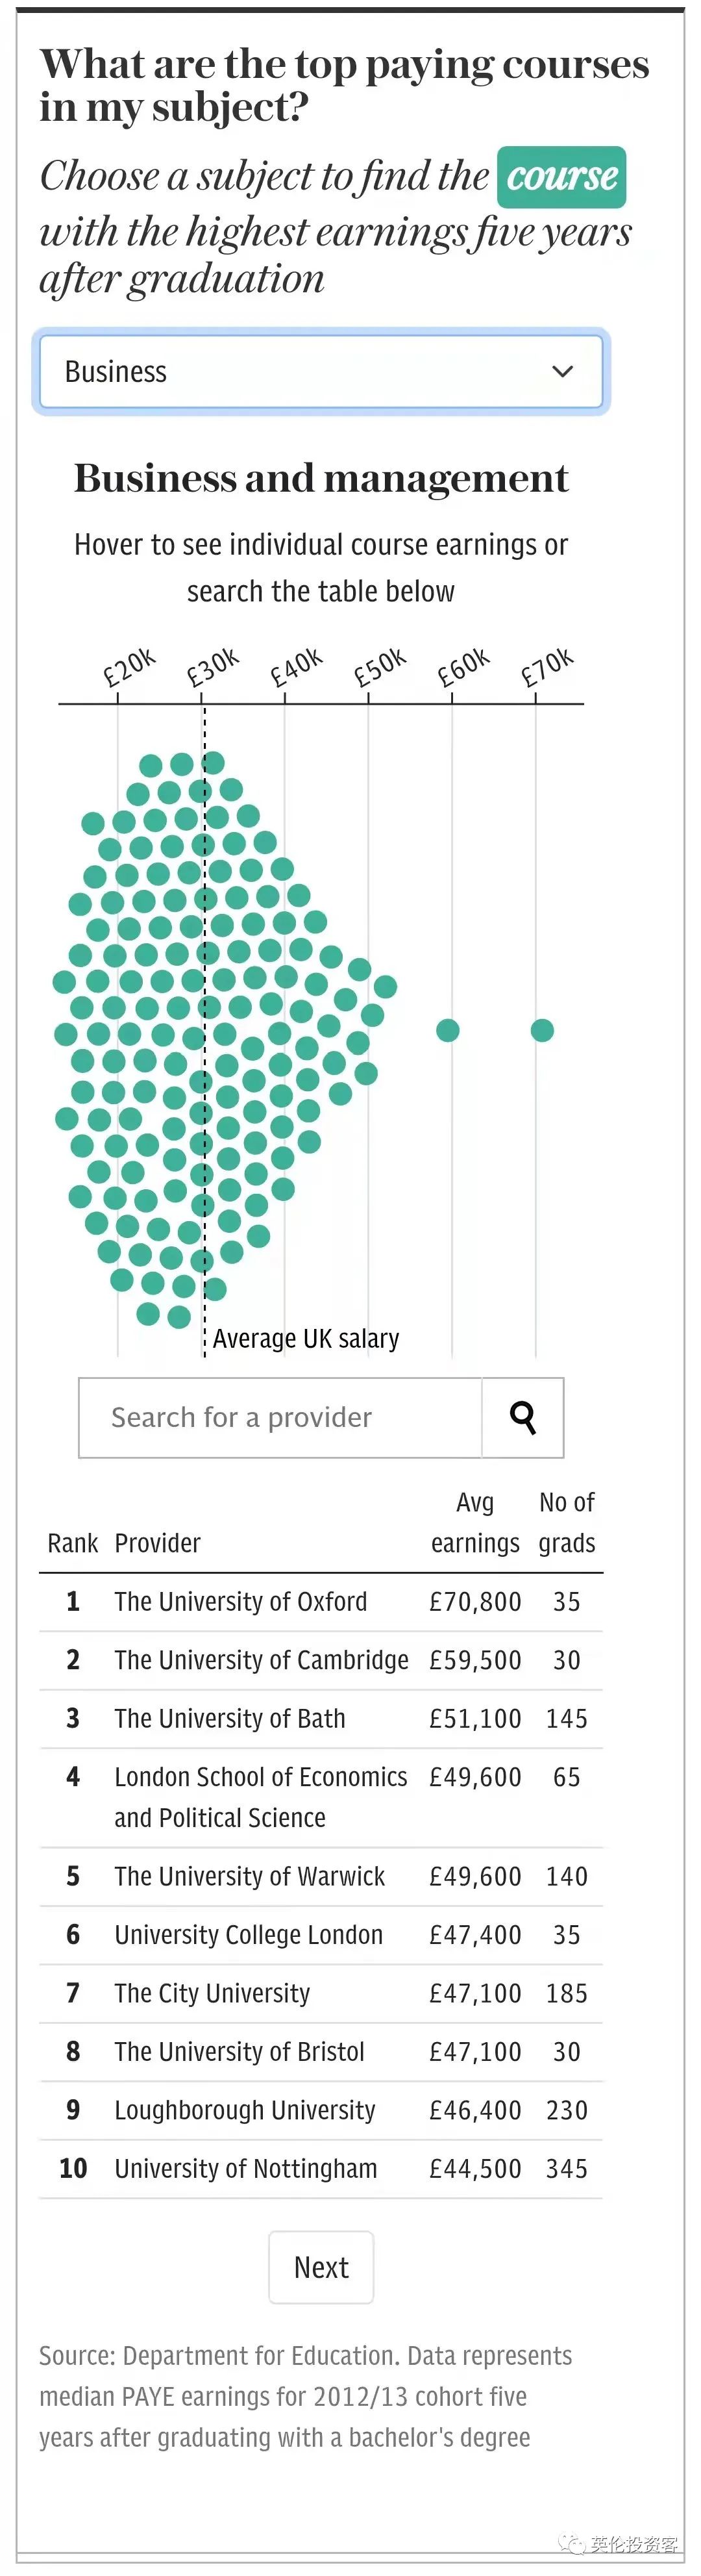Focus the Search for a provider field
The height and width of the screenshot is (2576, 701).
coord(280,1417)
